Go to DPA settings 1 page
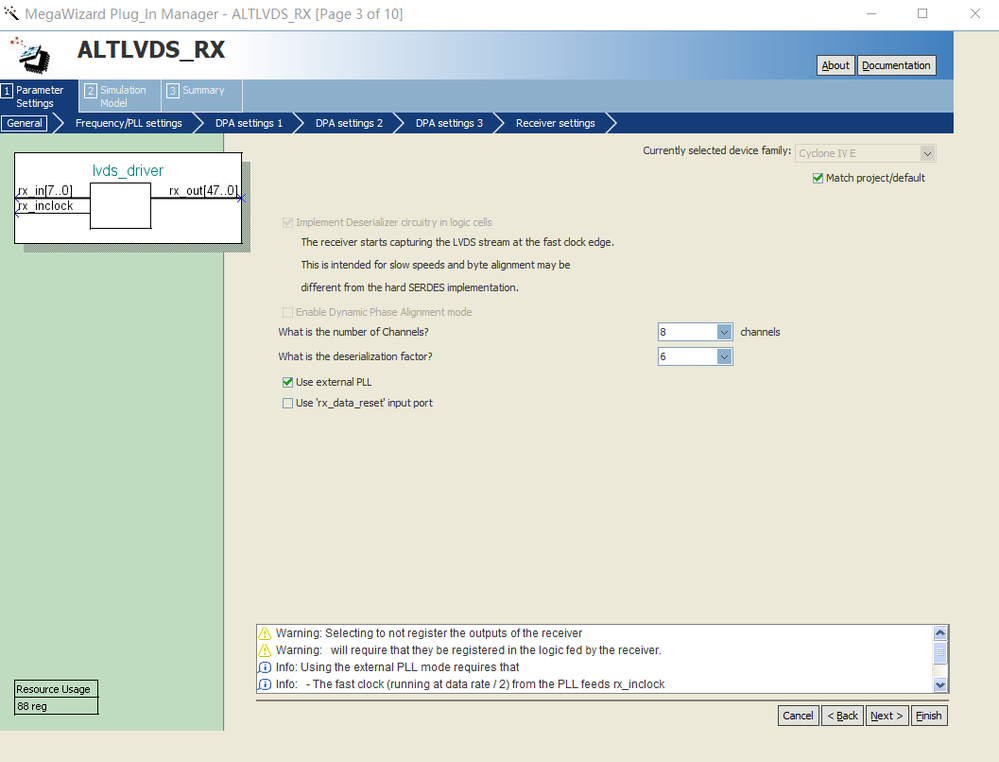This screenshot has height=762, width=999. click(248, 123)
